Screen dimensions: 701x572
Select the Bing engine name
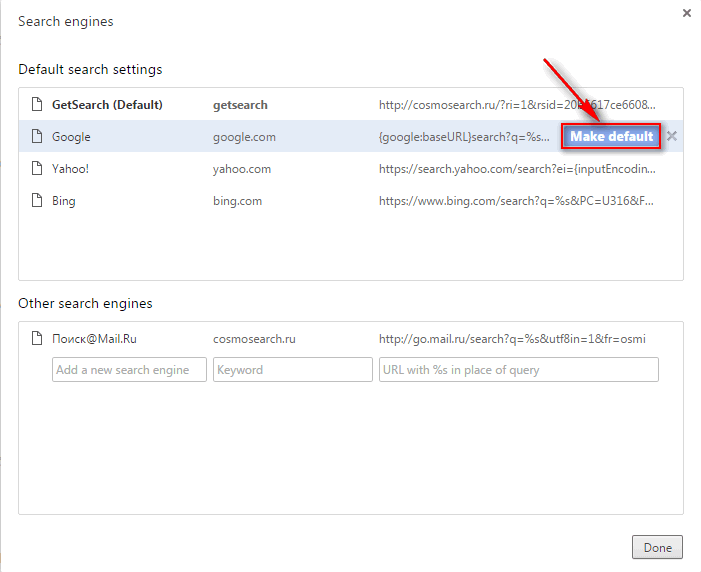(x=63, y=201)
